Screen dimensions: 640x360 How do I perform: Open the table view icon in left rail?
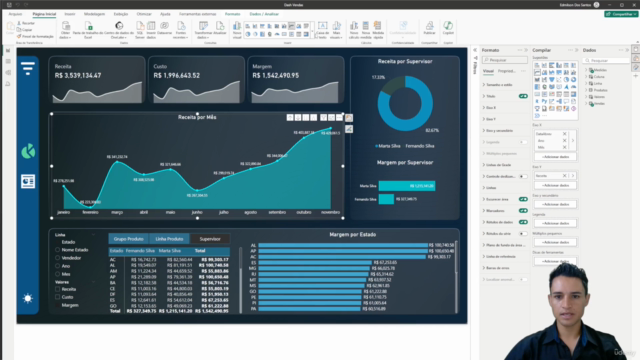tap(8, 61)
